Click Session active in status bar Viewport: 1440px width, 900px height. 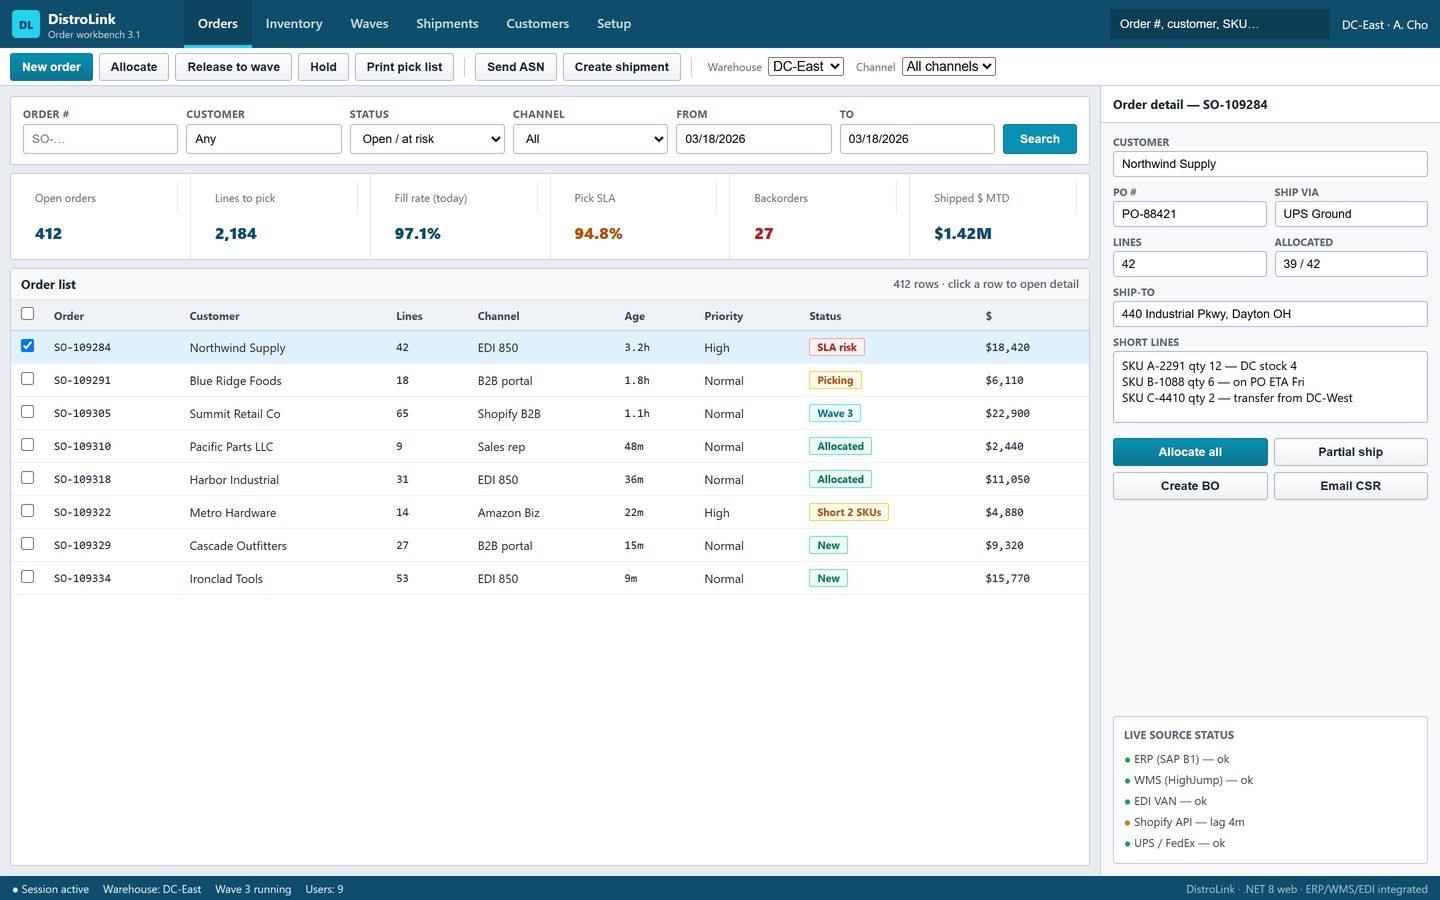point(50,889)
